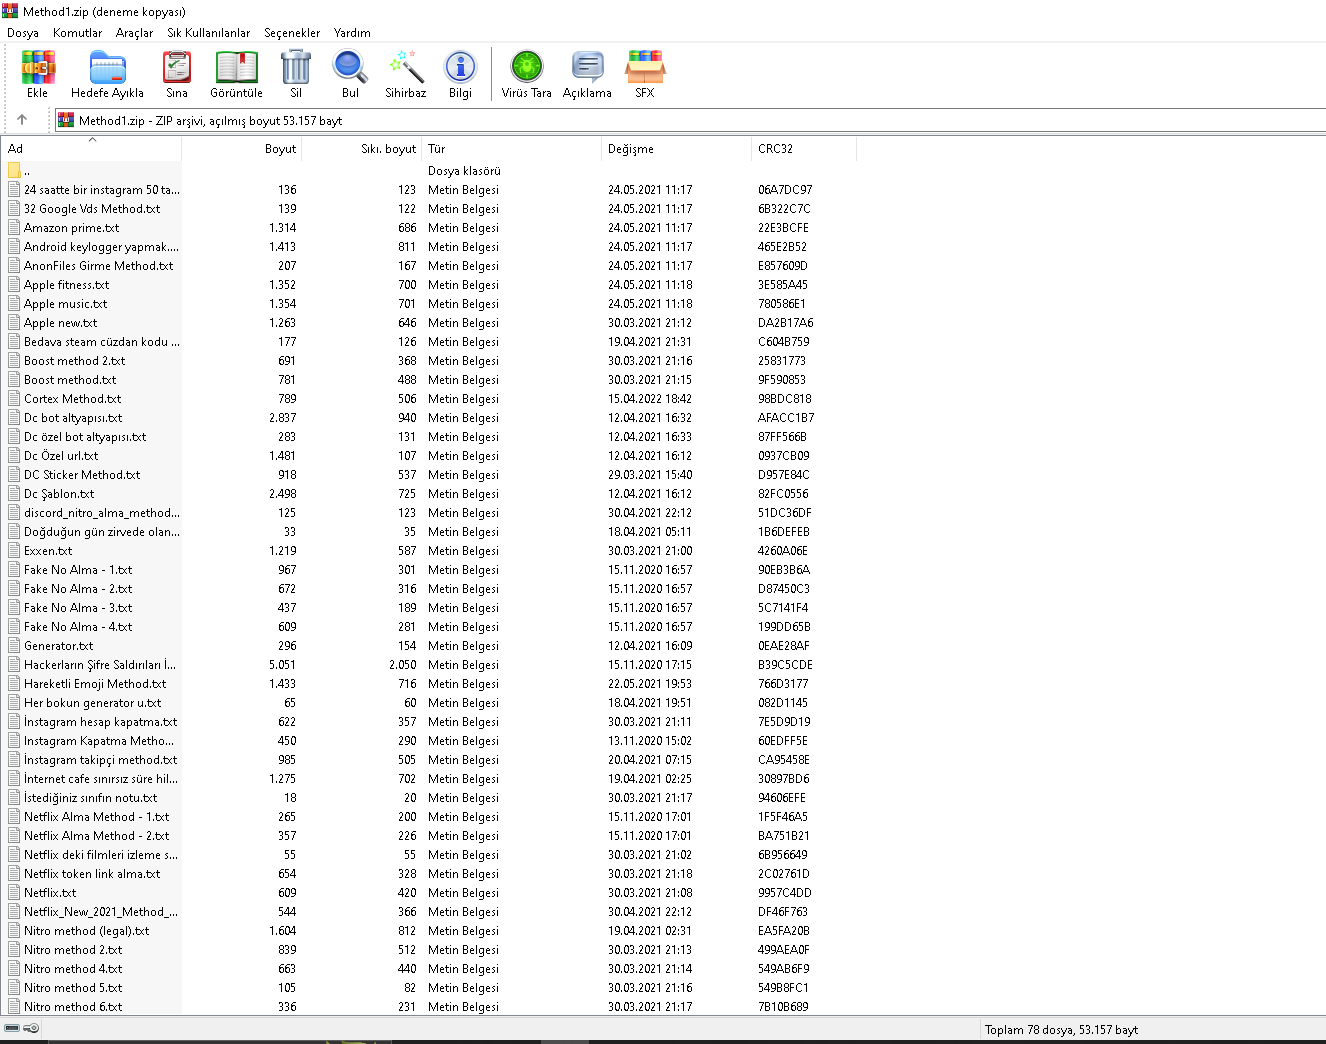This screenshot has width=1326, height=1044.
Task: Click the Ekle (Add) toolbar icon
Action: coord(38,68)
